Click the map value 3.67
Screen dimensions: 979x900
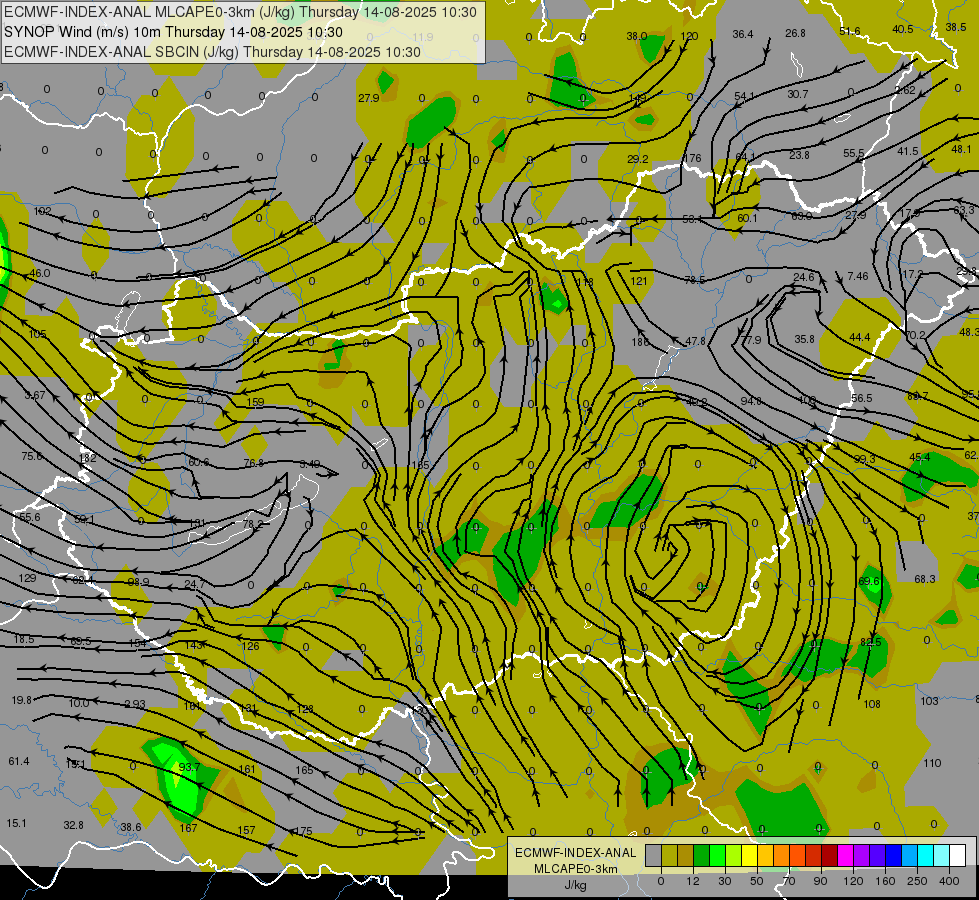tap(34, 395)
